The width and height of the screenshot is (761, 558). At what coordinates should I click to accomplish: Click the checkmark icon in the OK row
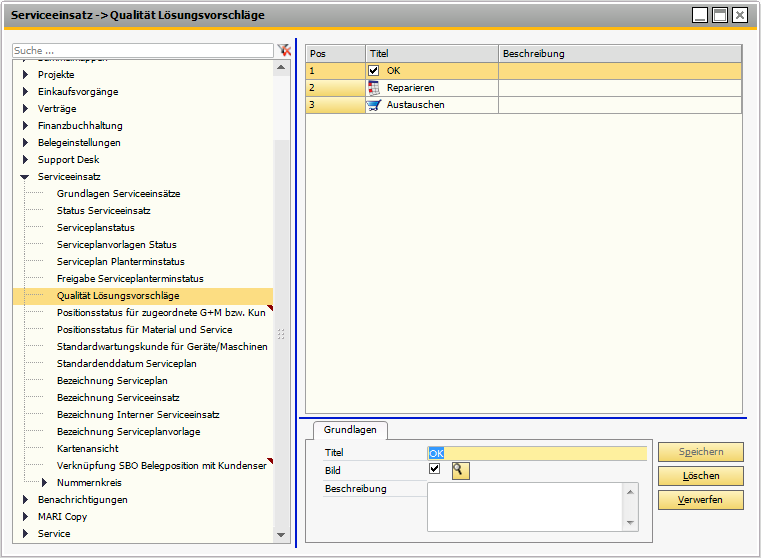374,71
